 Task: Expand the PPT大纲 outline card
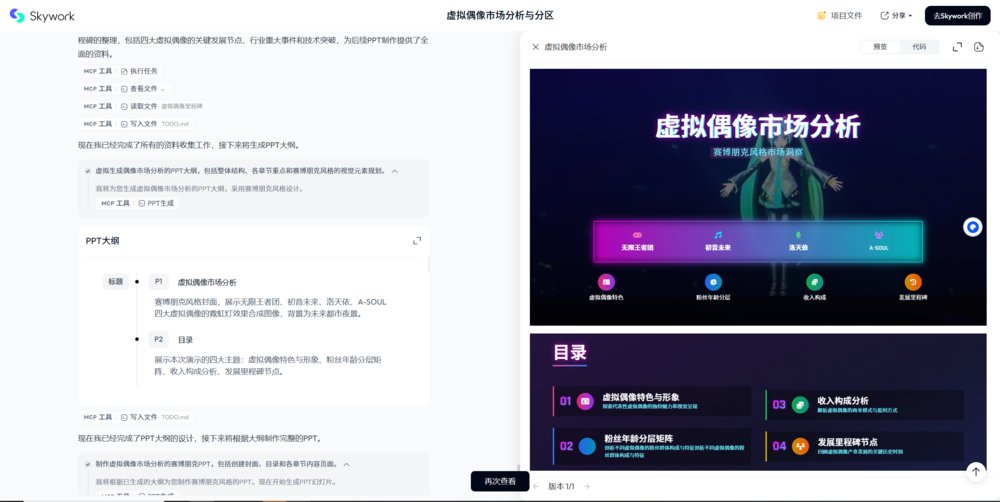417,241
